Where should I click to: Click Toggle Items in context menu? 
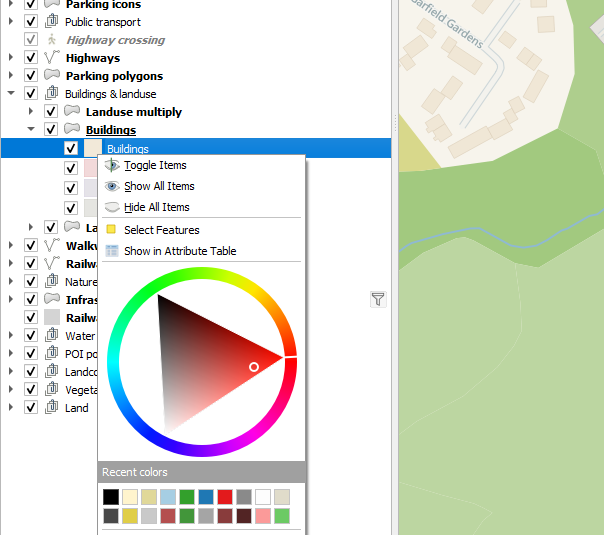[x=155, y=165]
